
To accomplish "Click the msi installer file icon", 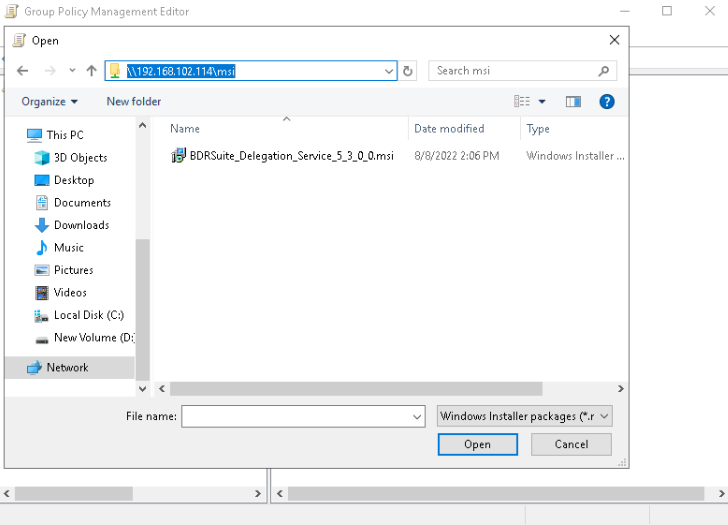I will [x=179, y=156].
